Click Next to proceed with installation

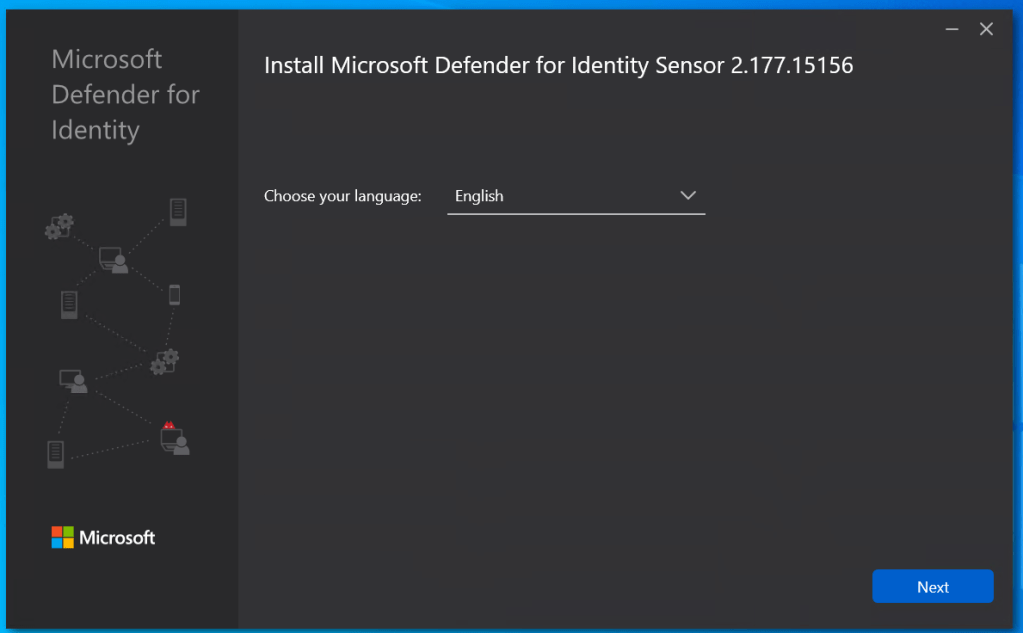click(x=932, y=586)
